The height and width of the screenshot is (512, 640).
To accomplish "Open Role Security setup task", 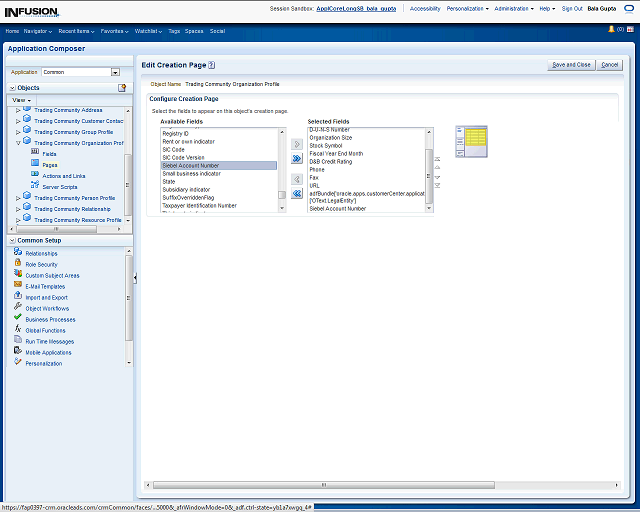I will 41,264.
